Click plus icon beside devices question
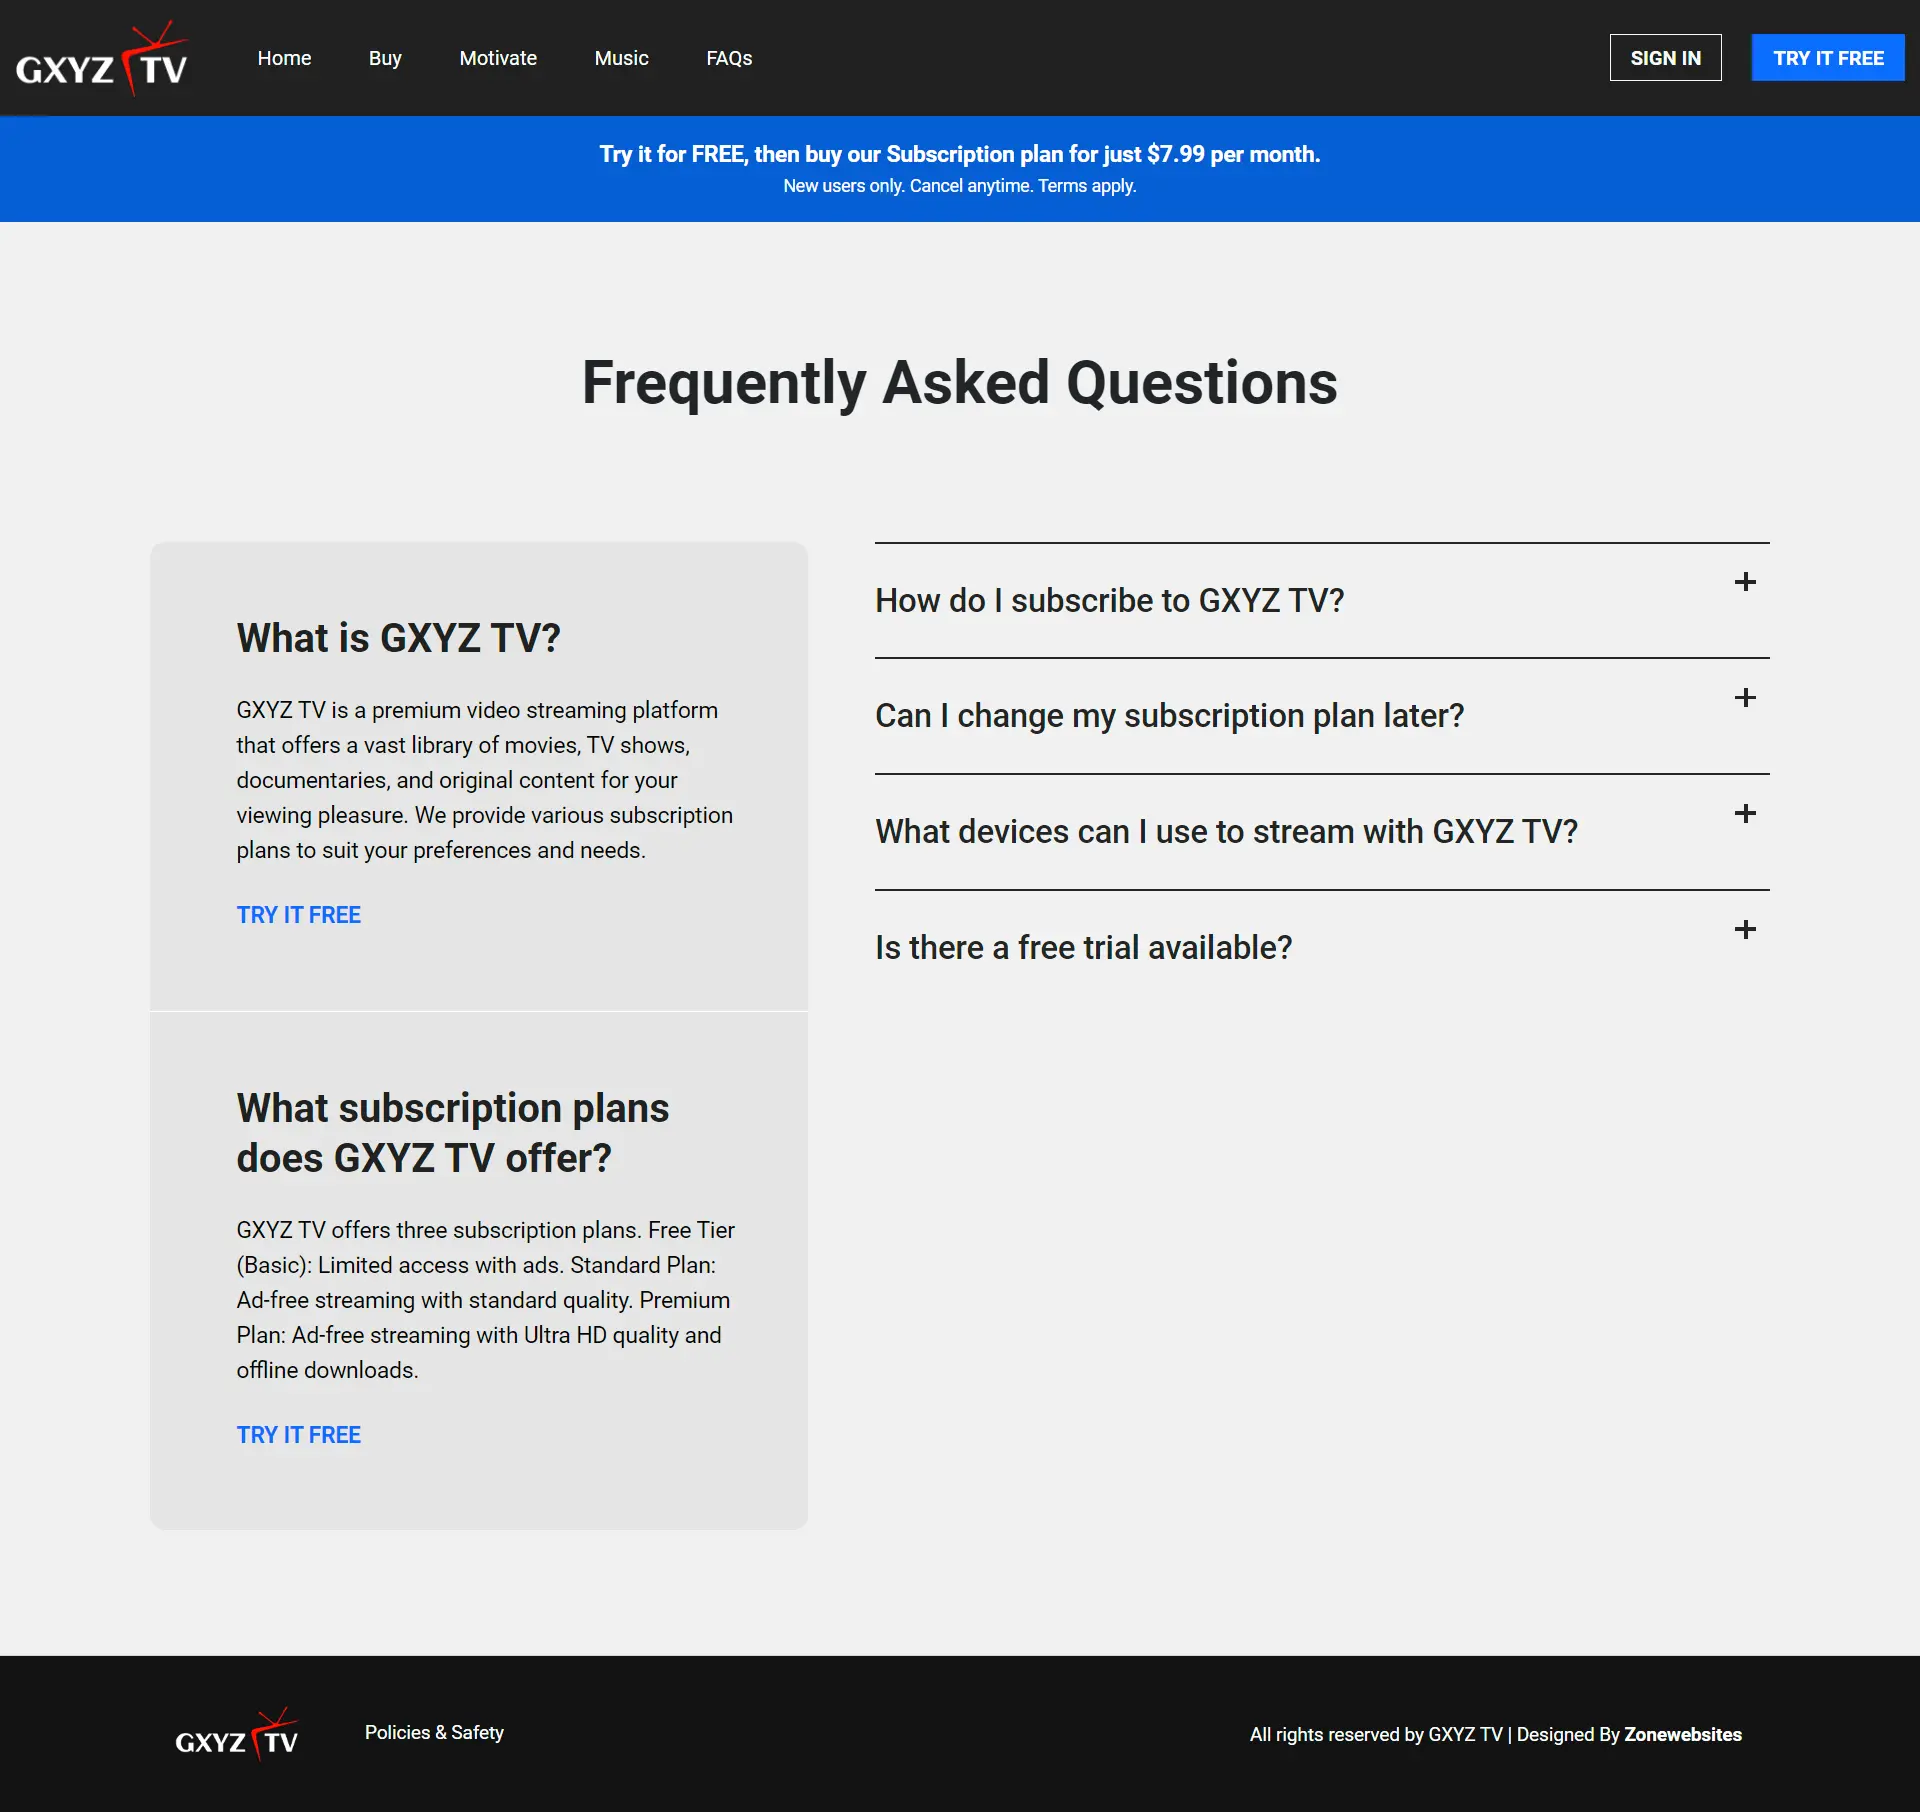1920x1812 pixels. coord(1745,814)
